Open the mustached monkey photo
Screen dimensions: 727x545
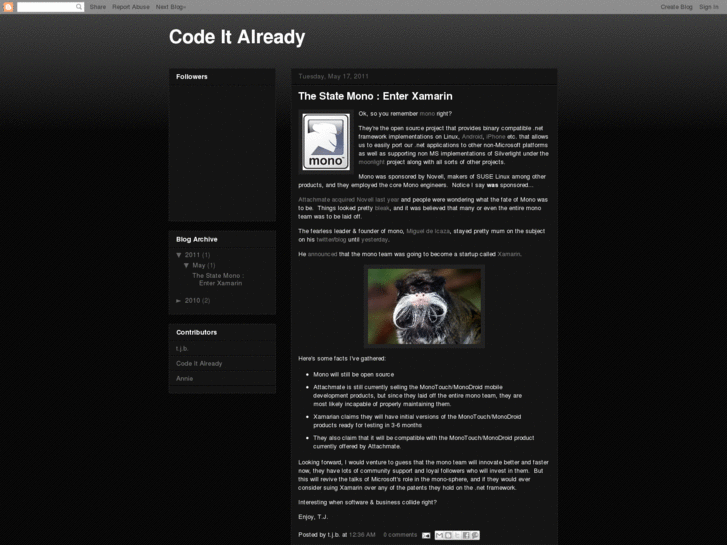(x=424, y=306)
